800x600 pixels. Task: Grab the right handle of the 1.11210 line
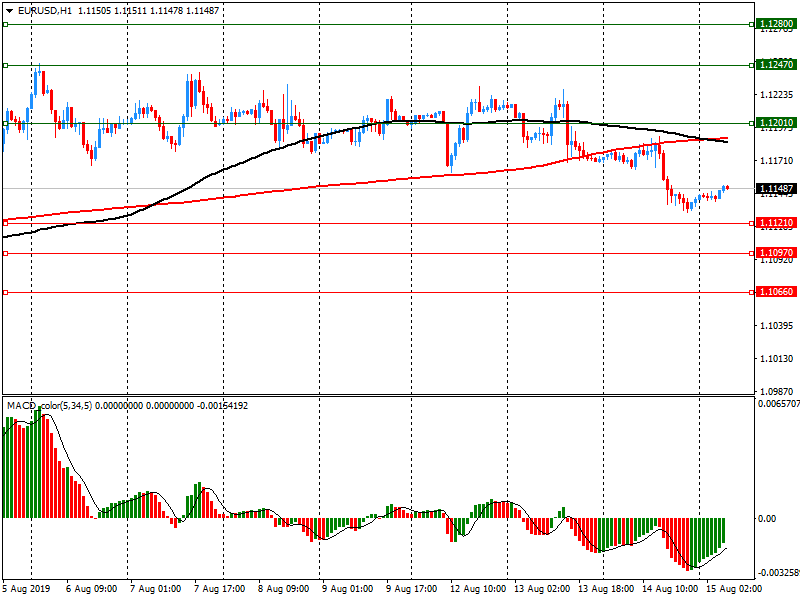click(752, 223)
